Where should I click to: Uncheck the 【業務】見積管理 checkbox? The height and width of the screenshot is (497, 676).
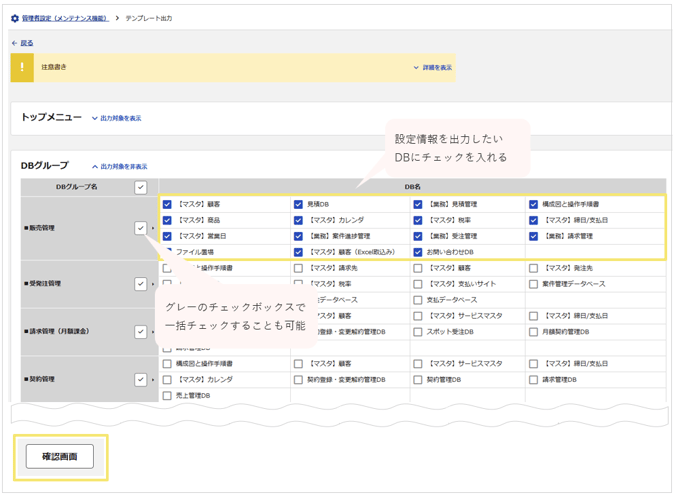pos(418,204)
